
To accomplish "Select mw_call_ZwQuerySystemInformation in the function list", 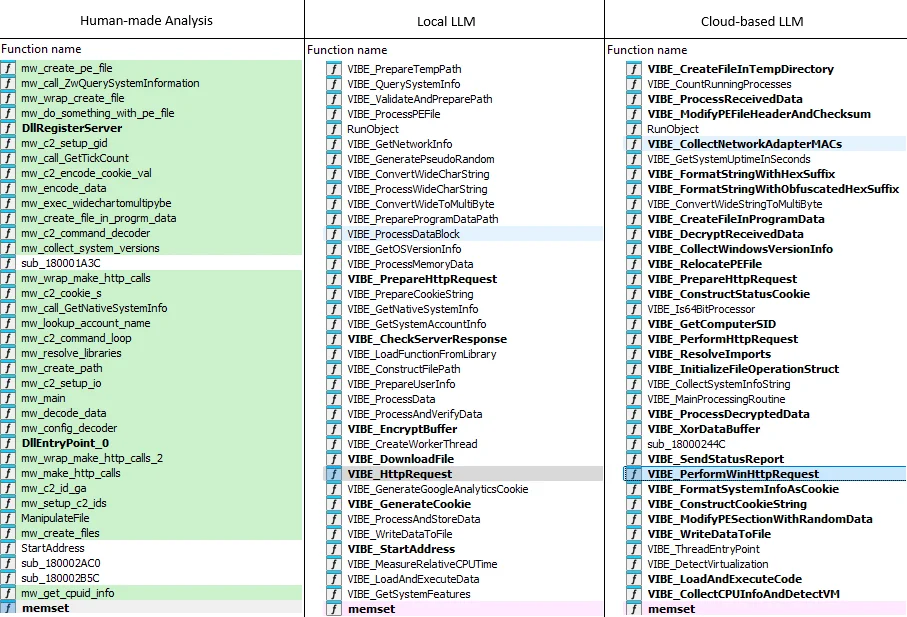I will (x=151, y=83).
